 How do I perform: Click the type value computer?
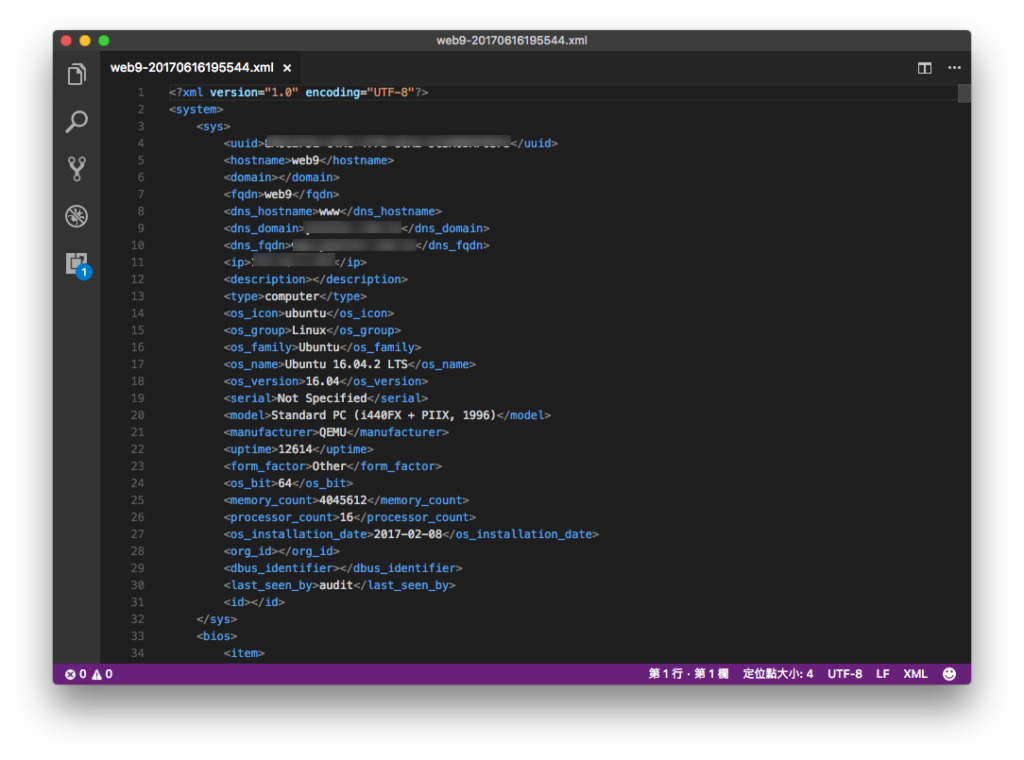[292, 296]
